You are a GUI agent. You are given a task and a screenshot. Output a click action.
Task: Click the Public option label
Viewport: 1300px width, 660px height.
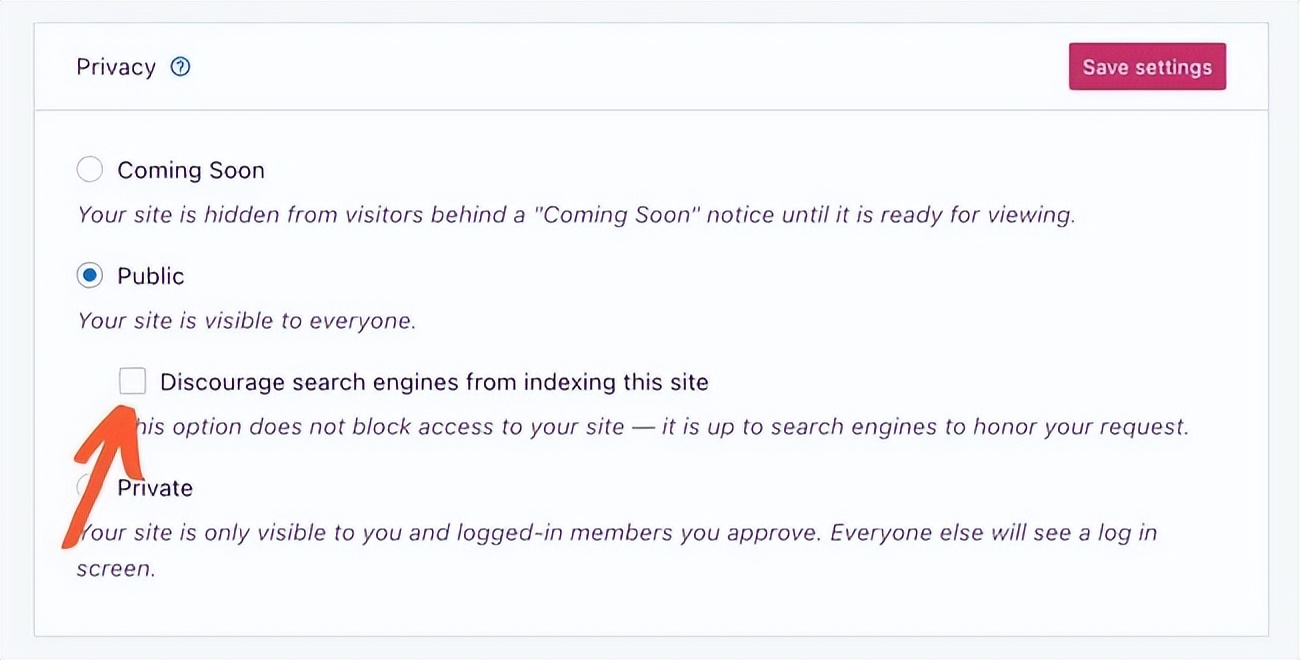(x=151, y=276)
